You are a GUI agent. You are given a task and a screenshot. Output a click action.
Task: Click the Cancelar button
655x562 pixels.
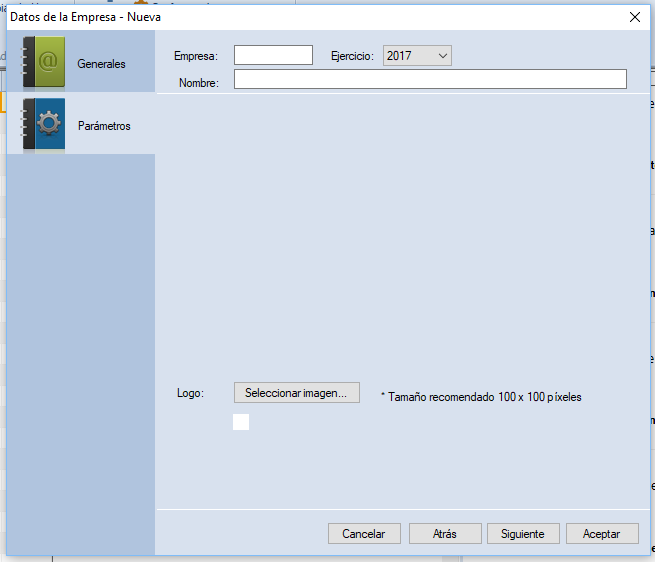coord(364,534)
